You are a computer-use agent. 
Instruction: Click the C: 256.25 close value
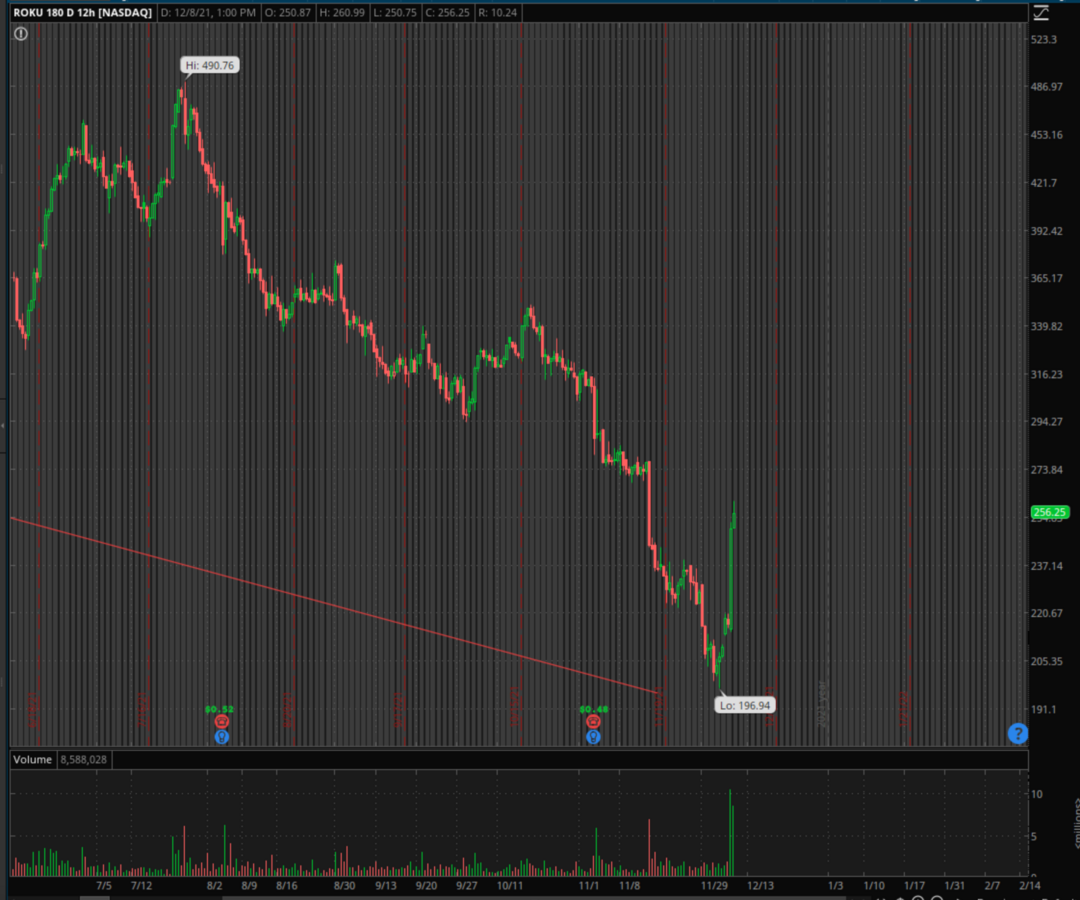448,12
